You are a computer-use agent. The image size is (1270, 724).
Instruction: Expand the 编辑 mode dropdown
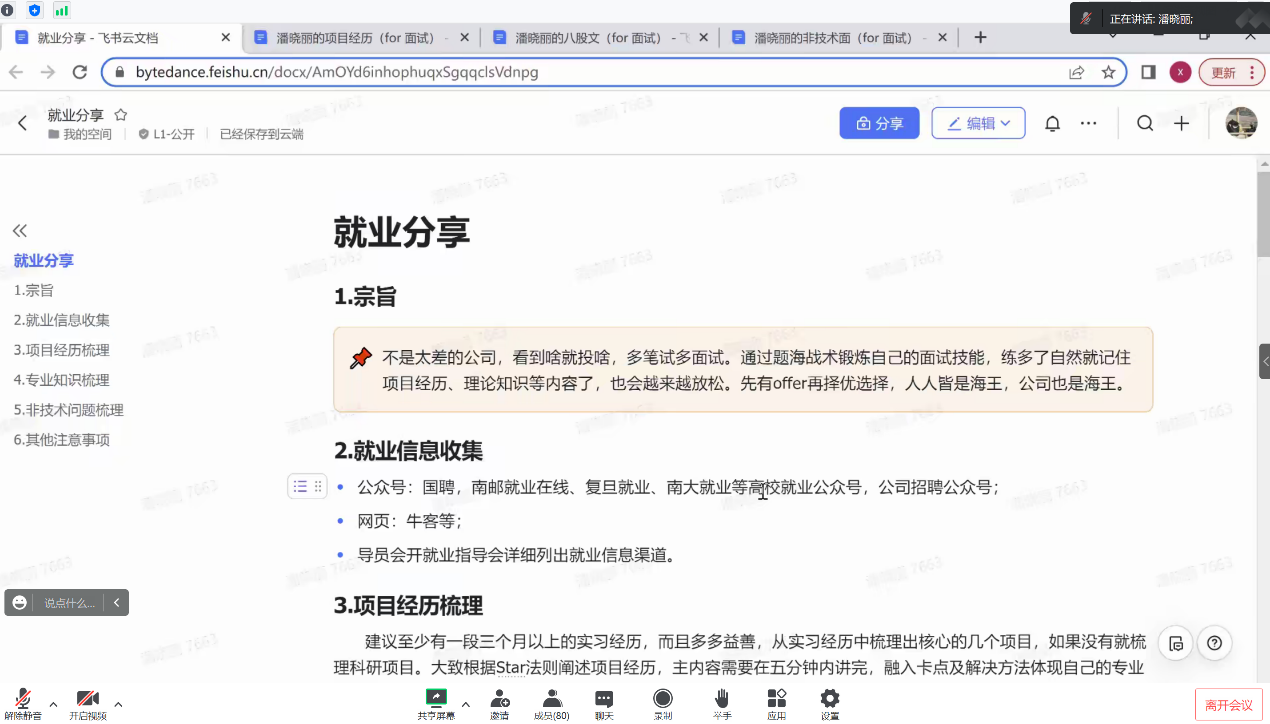coord(1005,123)
